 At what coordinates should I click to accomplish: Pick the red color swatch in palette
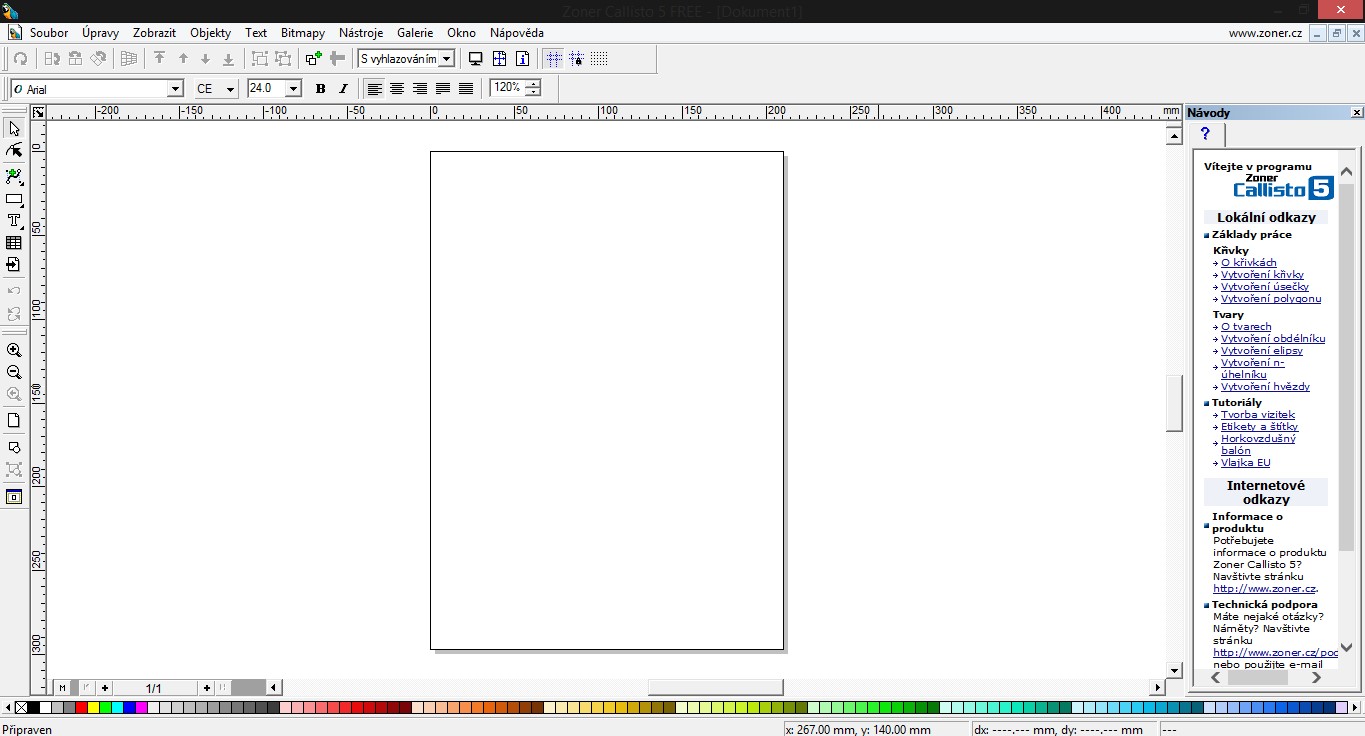[x=81, y=708]
